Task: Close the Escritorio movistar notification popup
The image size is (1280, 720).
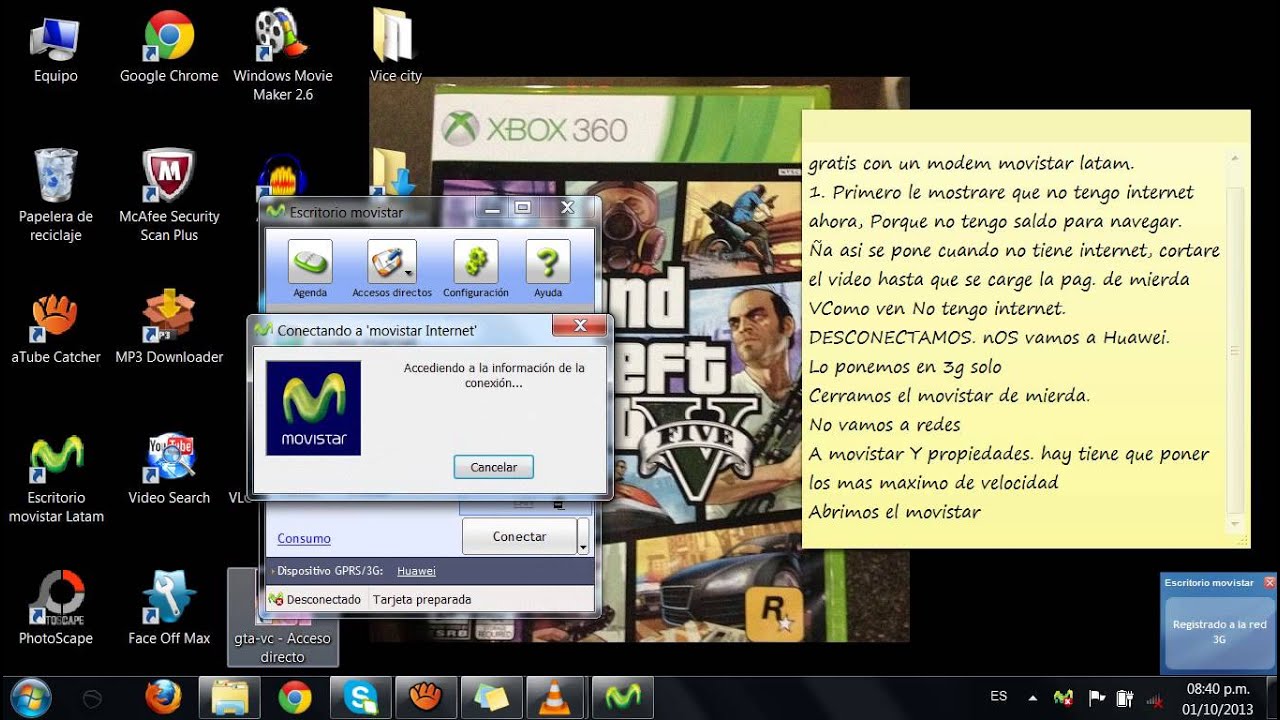Action: point(1269,582)
